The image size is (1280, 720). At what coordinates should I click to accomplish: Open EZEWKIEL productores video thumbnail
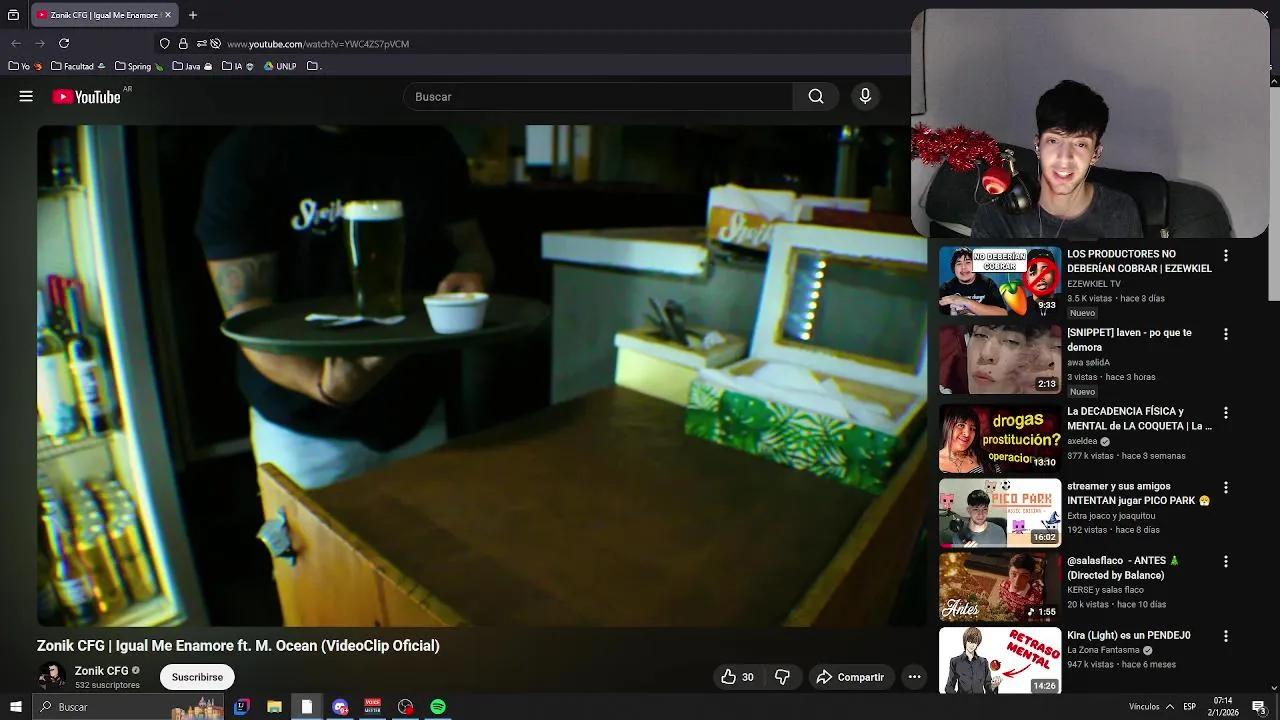(x=1000, y=280)
